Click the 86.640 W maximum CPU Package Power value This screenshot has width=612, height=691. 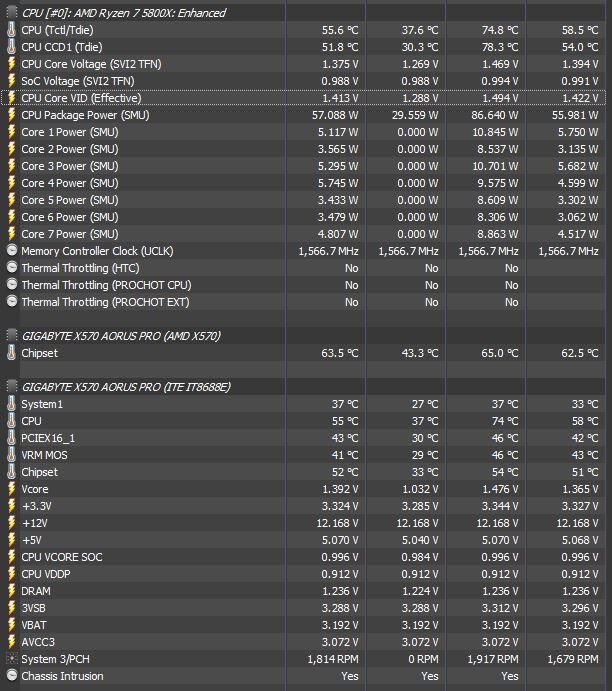(x=495, y=115)
